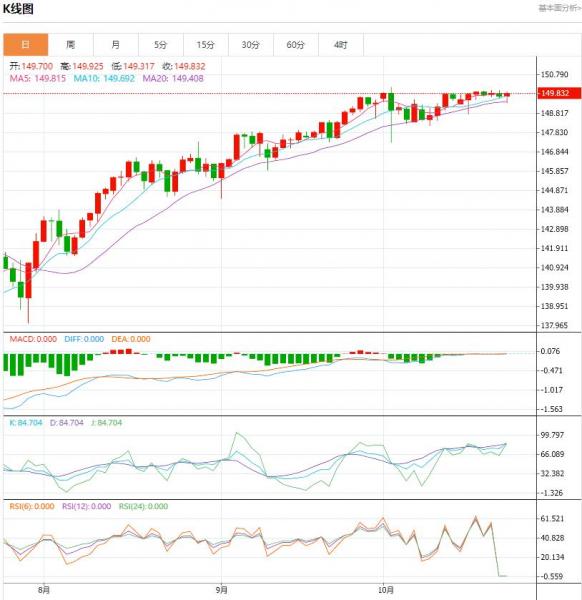Click the RSI(24) legend label
Screen dimensions: 582x600
143,506
